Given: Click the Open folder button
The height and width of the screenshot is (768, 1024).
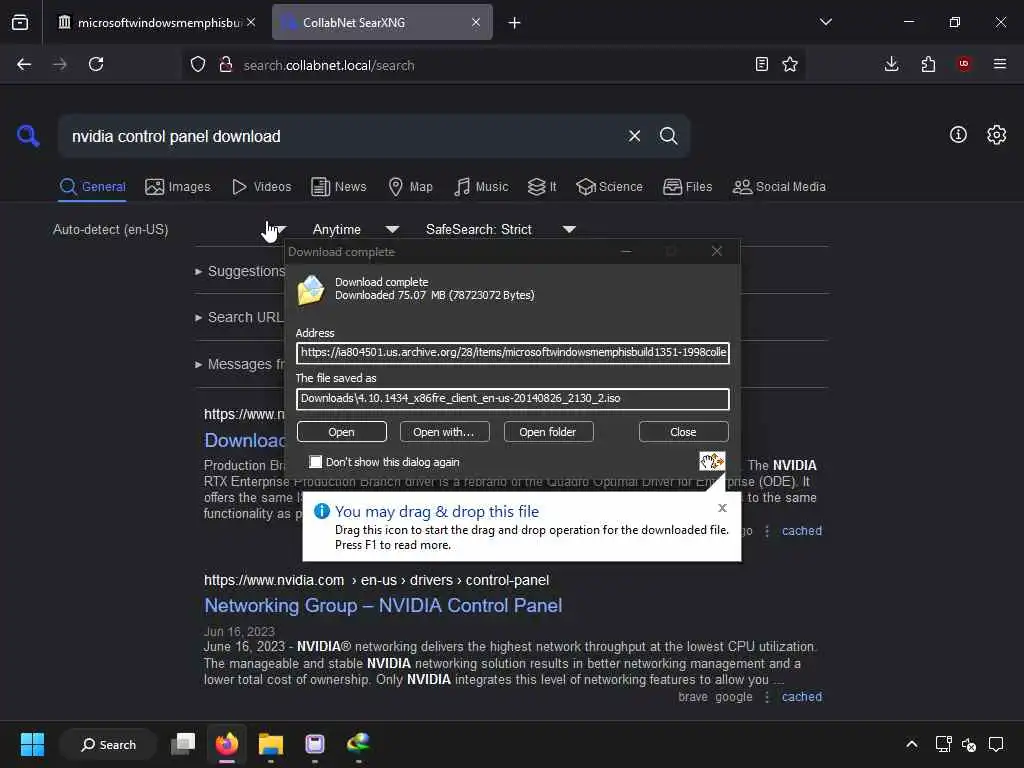Looking at the screenshot, I should (548, 432).
